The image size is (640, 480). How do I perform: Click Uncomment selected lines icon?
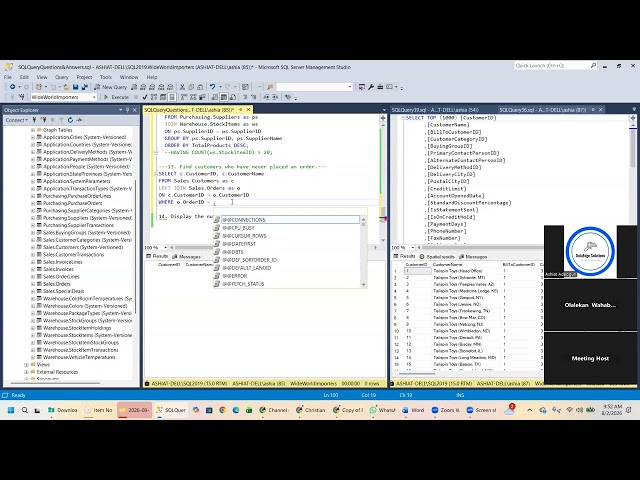point(253,97)
